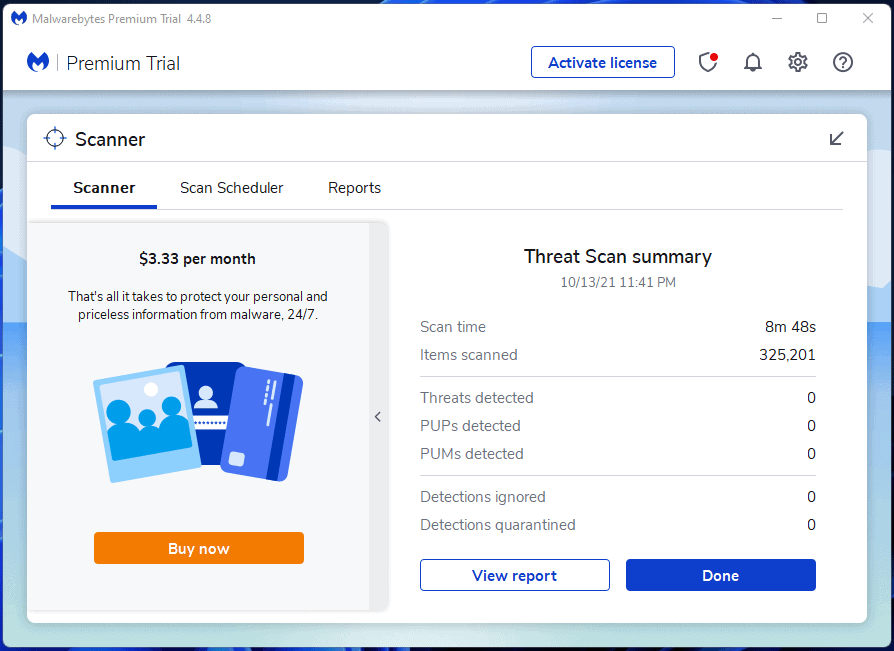Minimize the Malwarebytes window
The image size is (894, 651).
(776, 18)
